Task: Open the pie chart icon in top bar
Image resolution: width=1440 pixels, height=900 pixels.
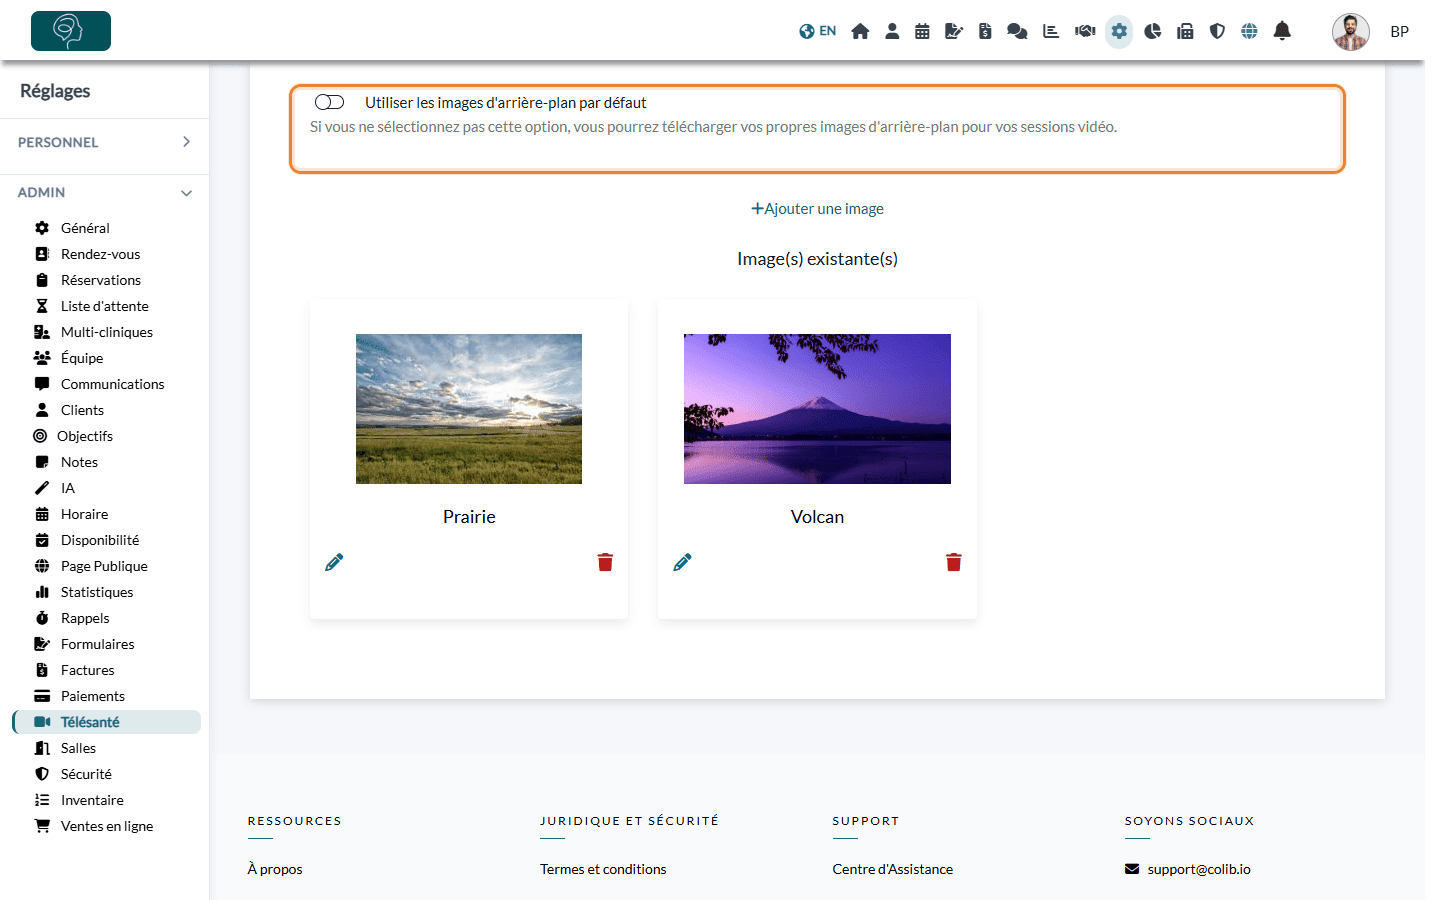Action: pos(1153,31)
